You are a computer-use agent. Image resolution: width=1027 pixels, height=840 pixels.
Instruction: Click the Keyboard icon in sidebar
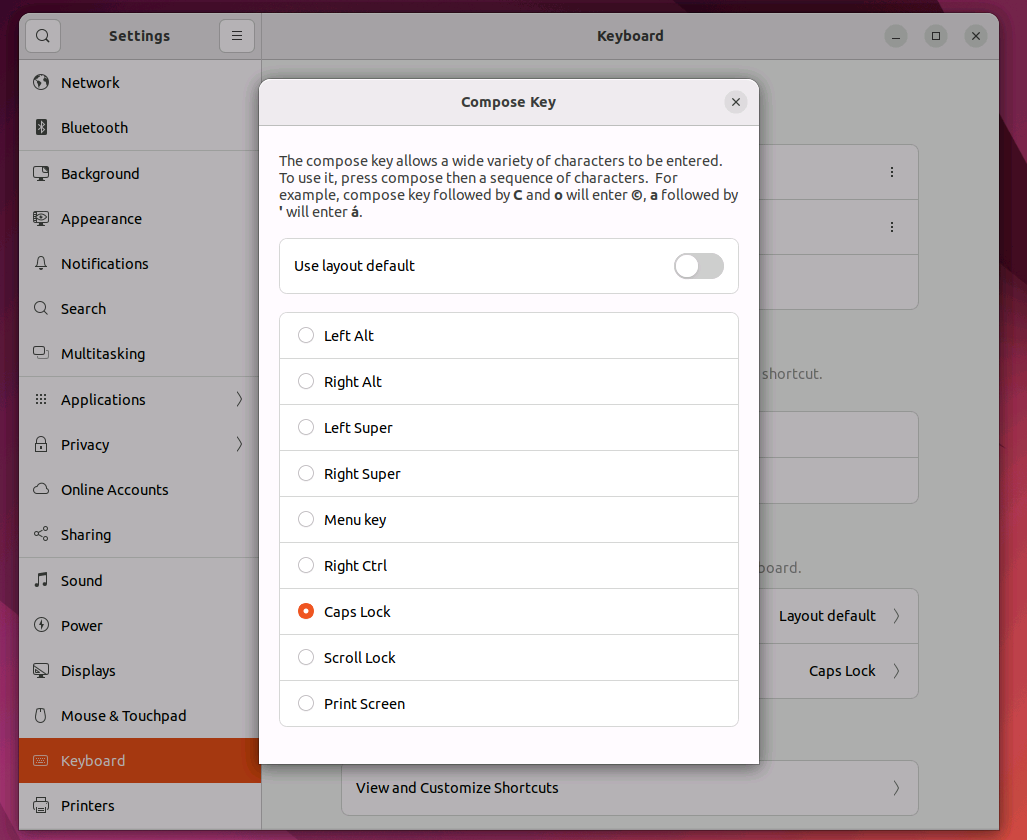tap(41, 761)
